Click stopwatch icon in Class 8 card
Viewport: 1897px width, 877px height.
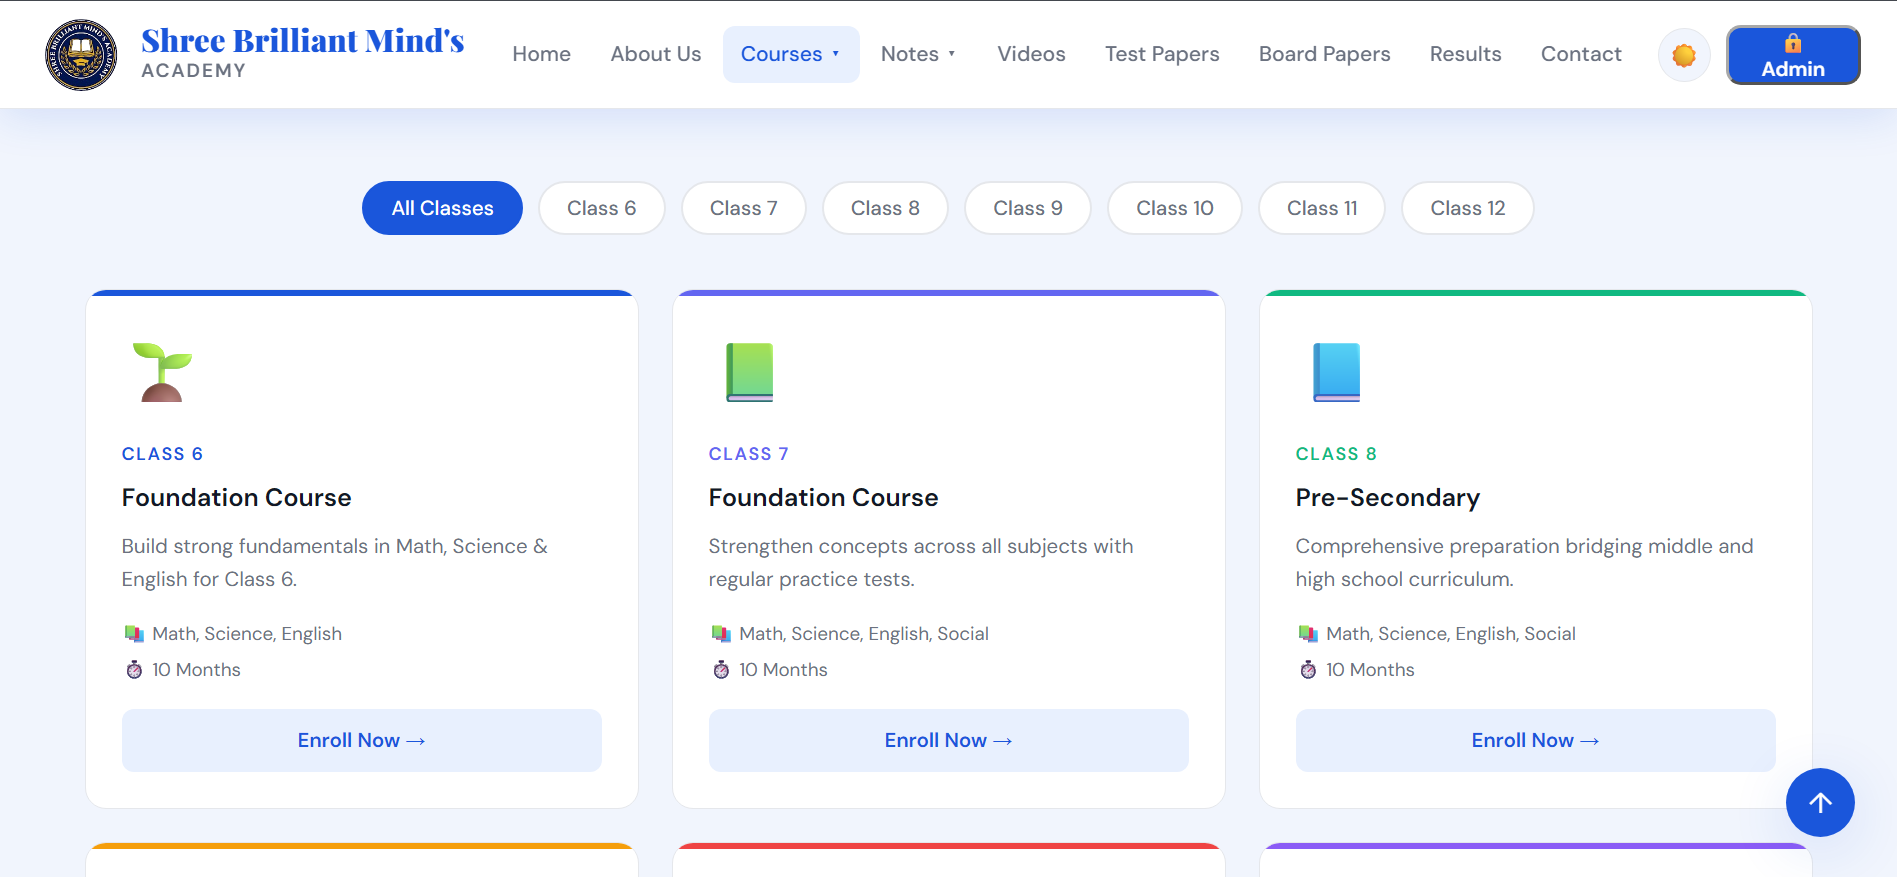point(1308,670)
